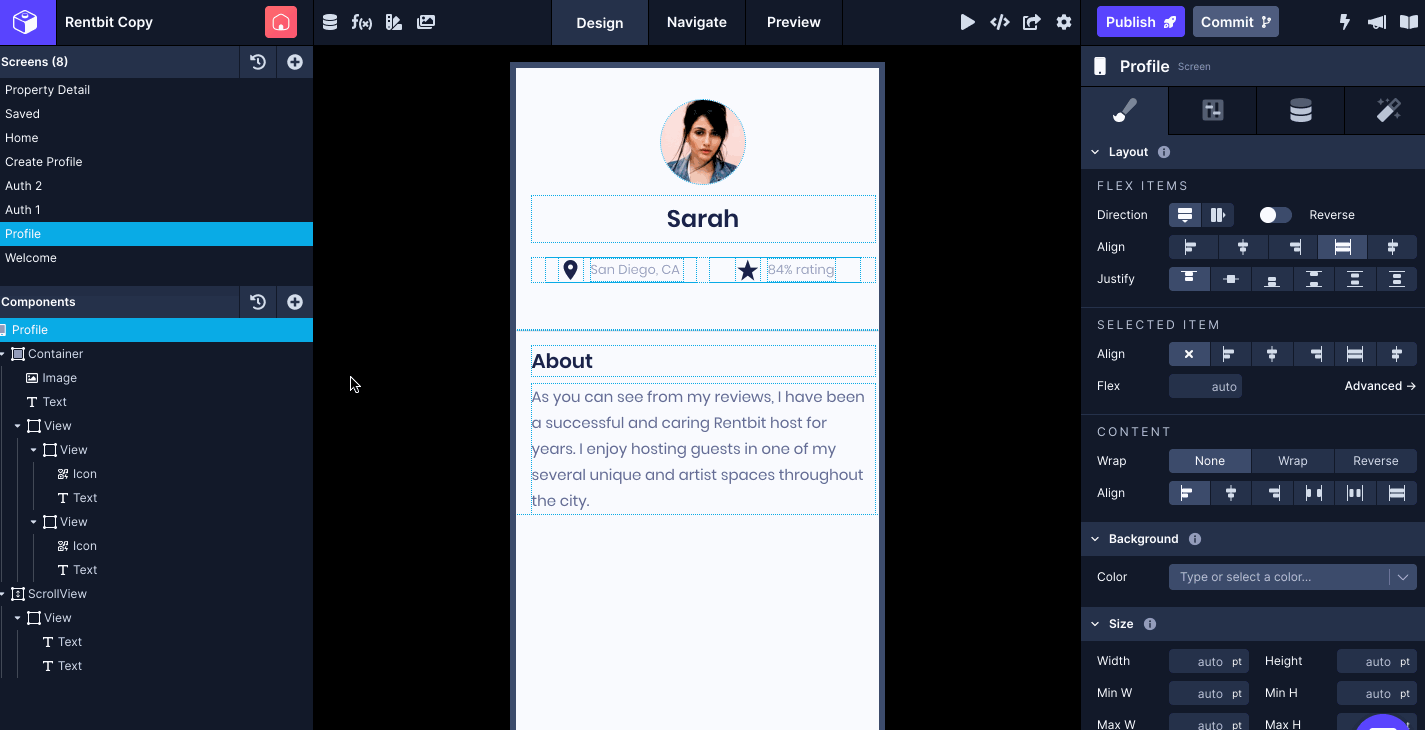The width and height of the screenshot is (1425, 730).
Task: Select Sarah's profile photo on canvas
Action: 703,142
